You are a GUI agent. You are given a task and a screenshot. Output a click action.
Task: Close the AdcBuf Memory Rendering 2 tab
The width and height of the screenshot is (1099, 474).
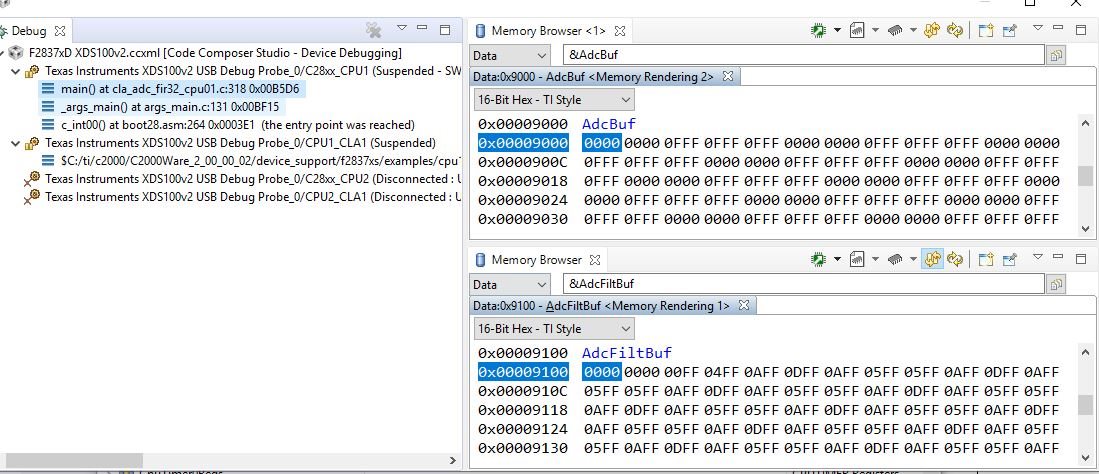[728, 76]
